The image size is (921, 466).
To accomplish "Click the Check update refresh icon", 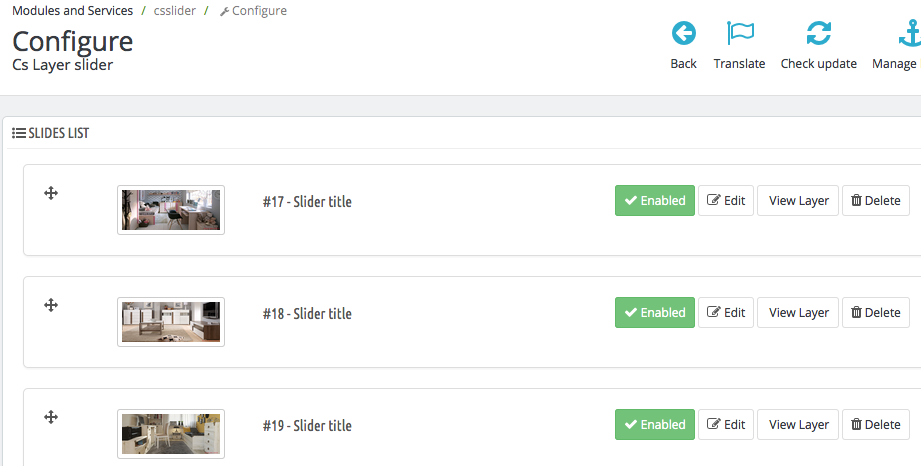I will coord(818,35).
